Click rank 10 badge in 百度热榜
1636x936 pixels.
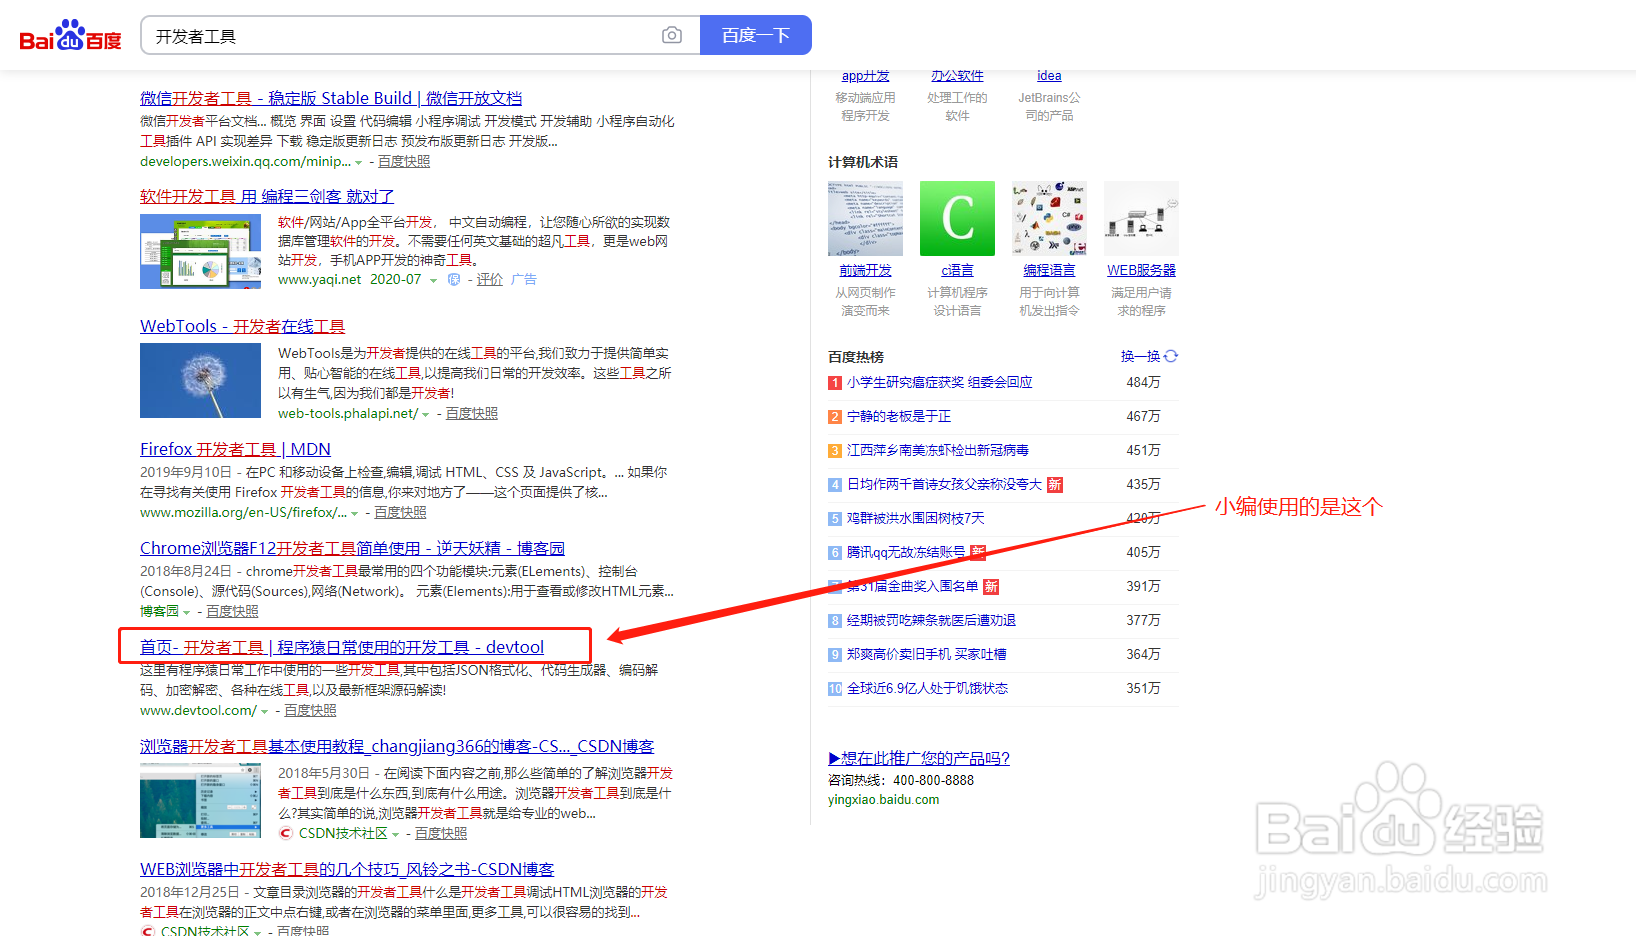[835, 689]
